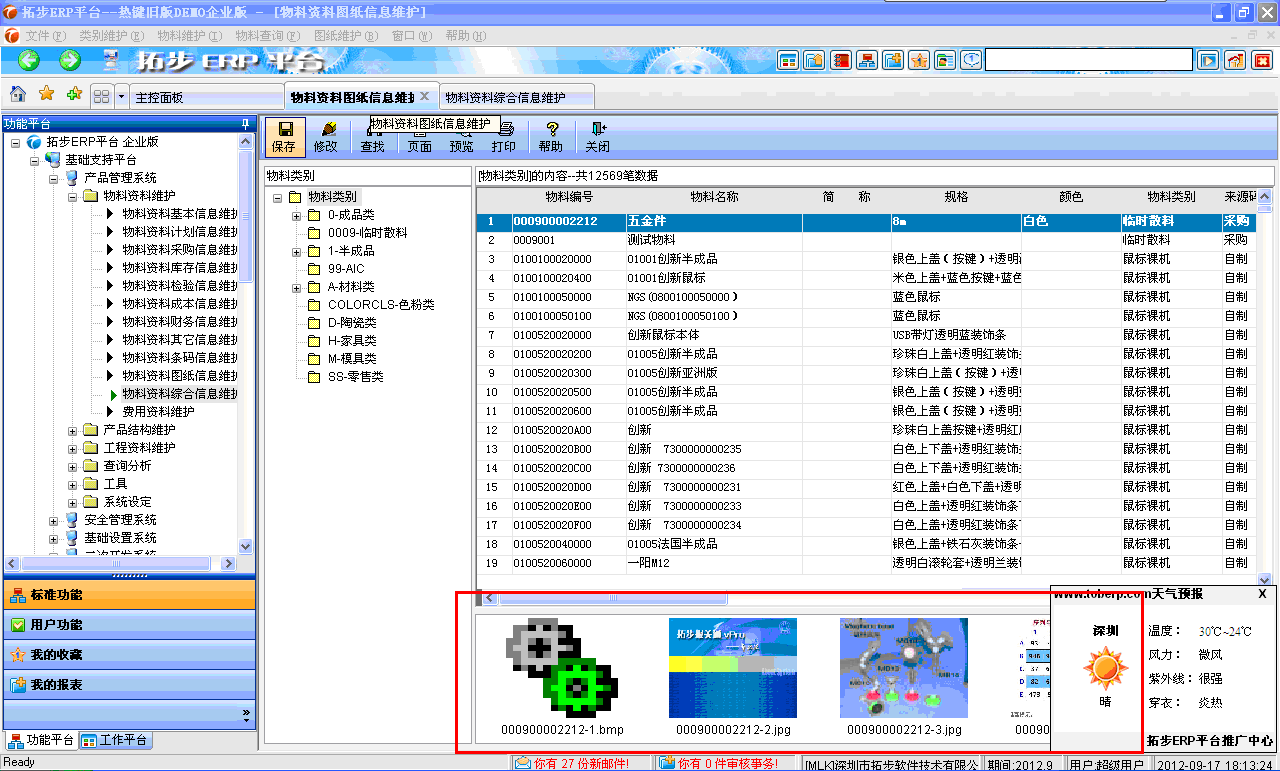This screenshot has height=771, width=1280.
Task: Open the 用户功能 panel button
Action: 57,625
